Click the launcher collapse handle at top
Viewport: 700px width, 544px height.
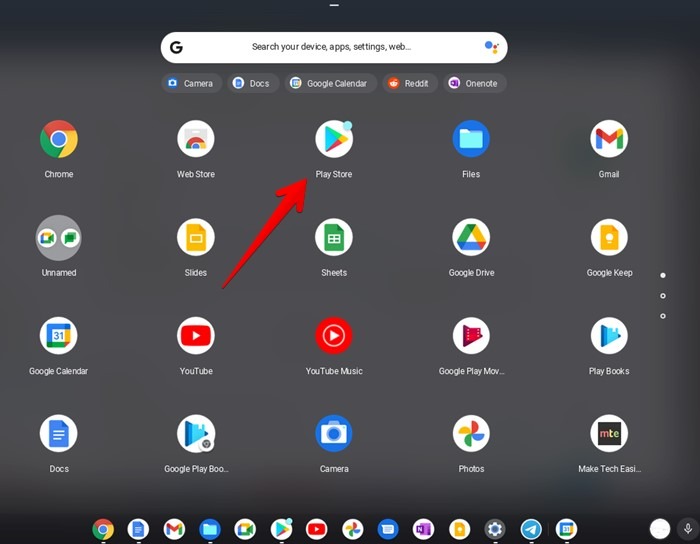(x=334, y=5)
